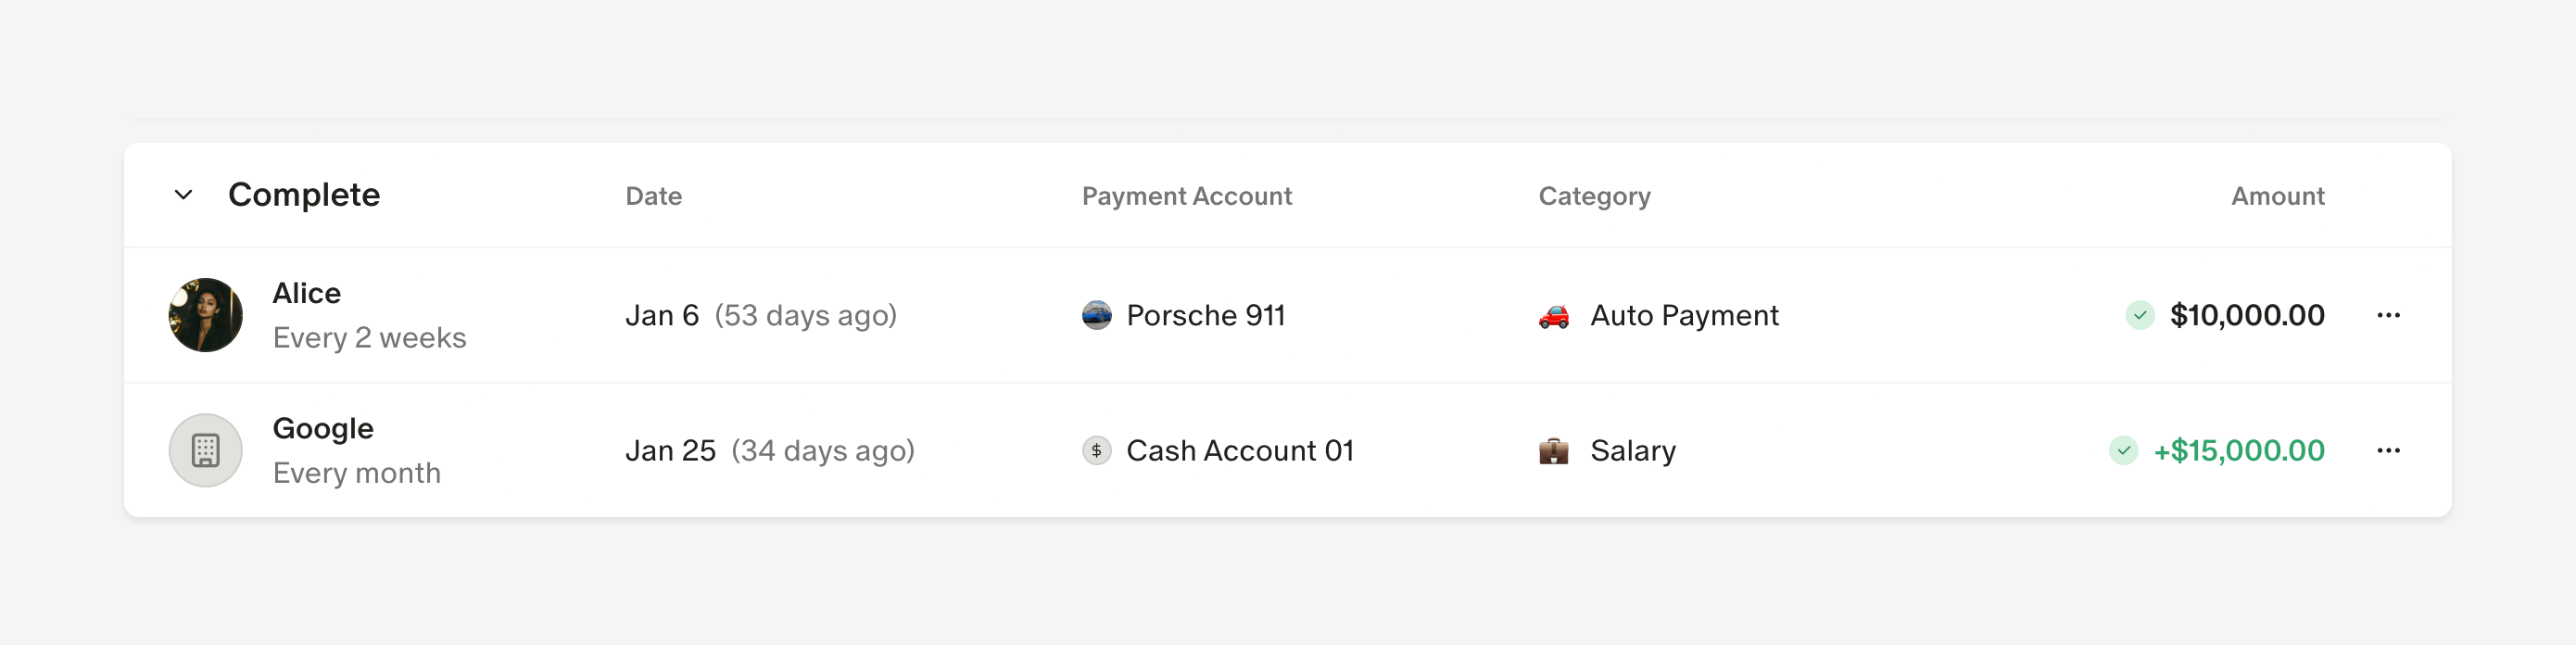The width and height of the screenshot is (2576, 645).
Task: Sort by the Date column header
Action: pyautogui.click(x=654, y=196)
